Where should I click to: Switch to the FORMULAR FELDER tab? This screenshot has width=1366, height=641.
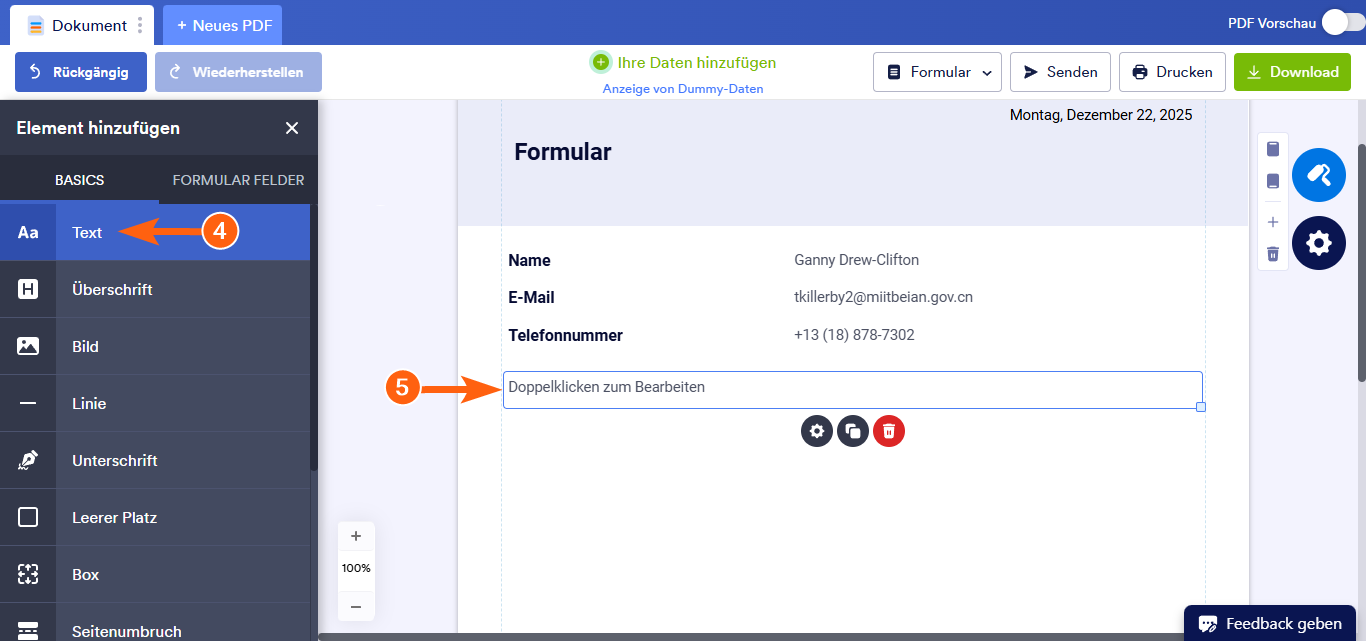tap(238, 180)
